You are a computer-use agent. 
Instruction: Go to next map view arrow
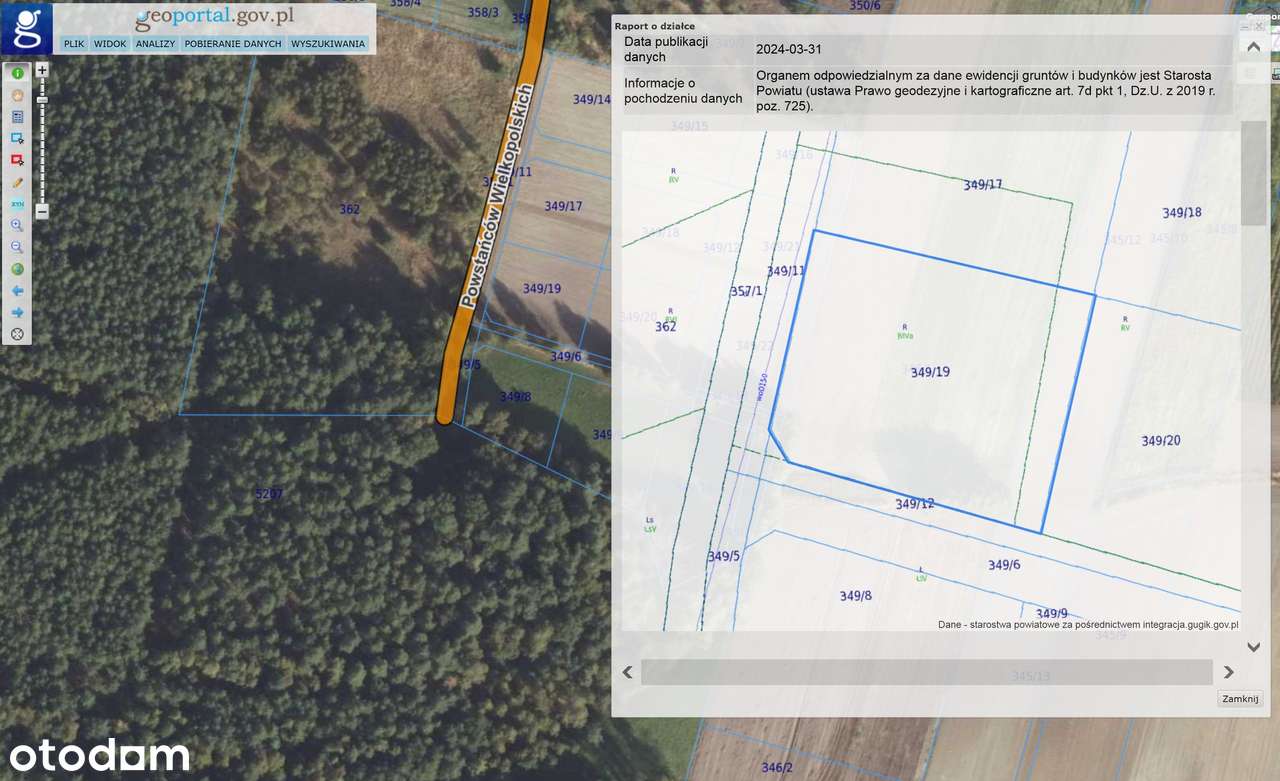coord(17,313)
